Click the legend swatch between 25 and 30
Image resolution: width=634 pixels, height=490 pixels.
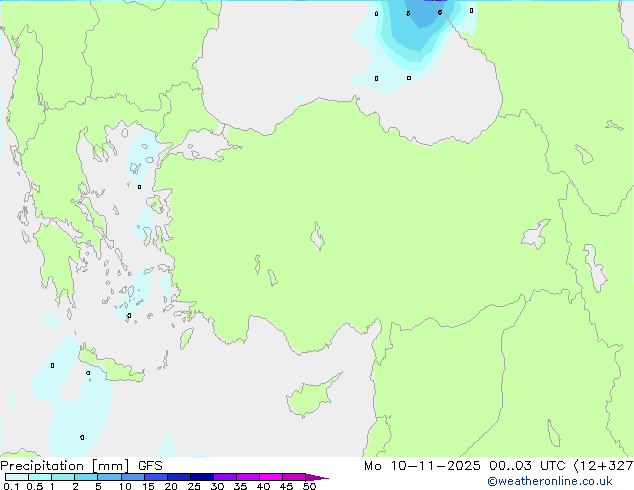pos(202,477)
